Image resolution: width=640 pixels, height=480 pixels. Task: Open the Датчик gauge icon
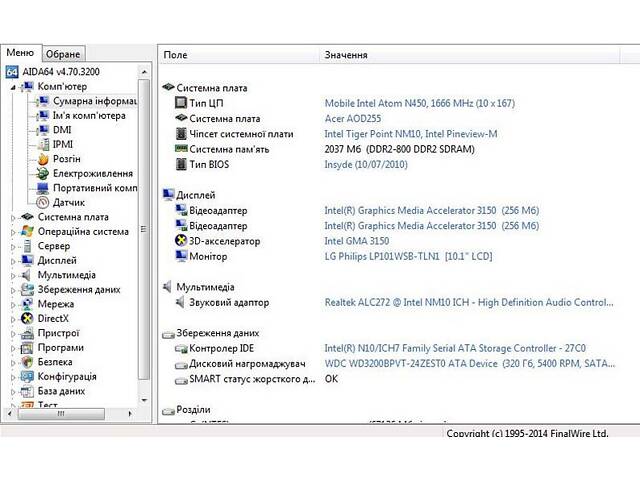(42, 202)
